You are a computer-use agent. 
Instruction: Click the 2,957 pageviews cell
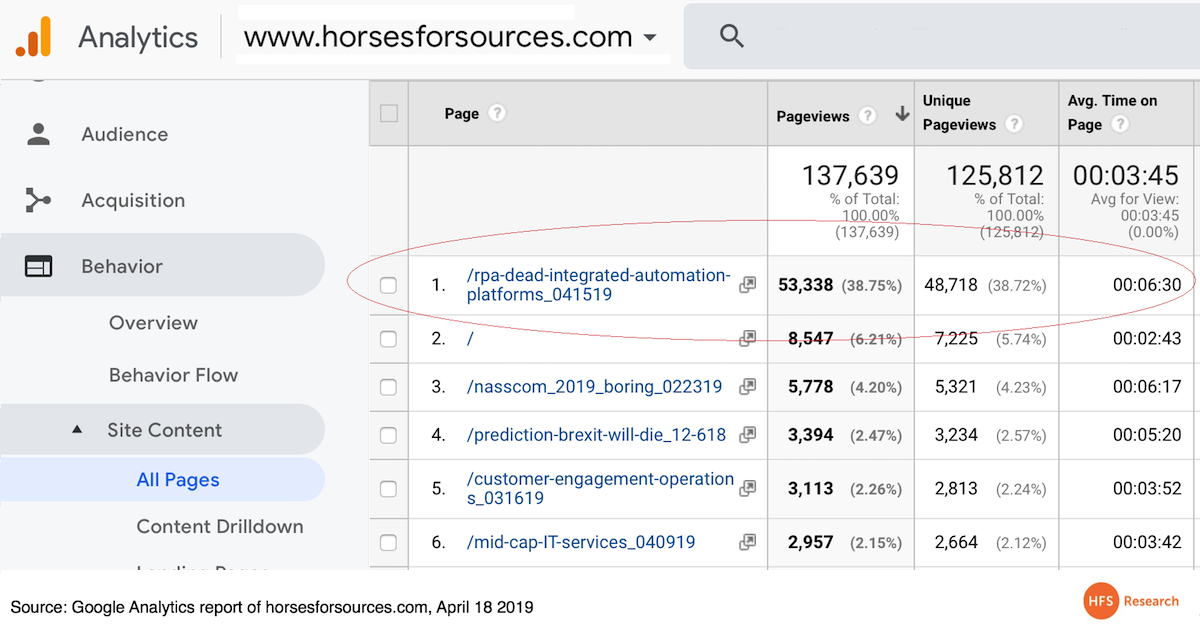point(811,542)
